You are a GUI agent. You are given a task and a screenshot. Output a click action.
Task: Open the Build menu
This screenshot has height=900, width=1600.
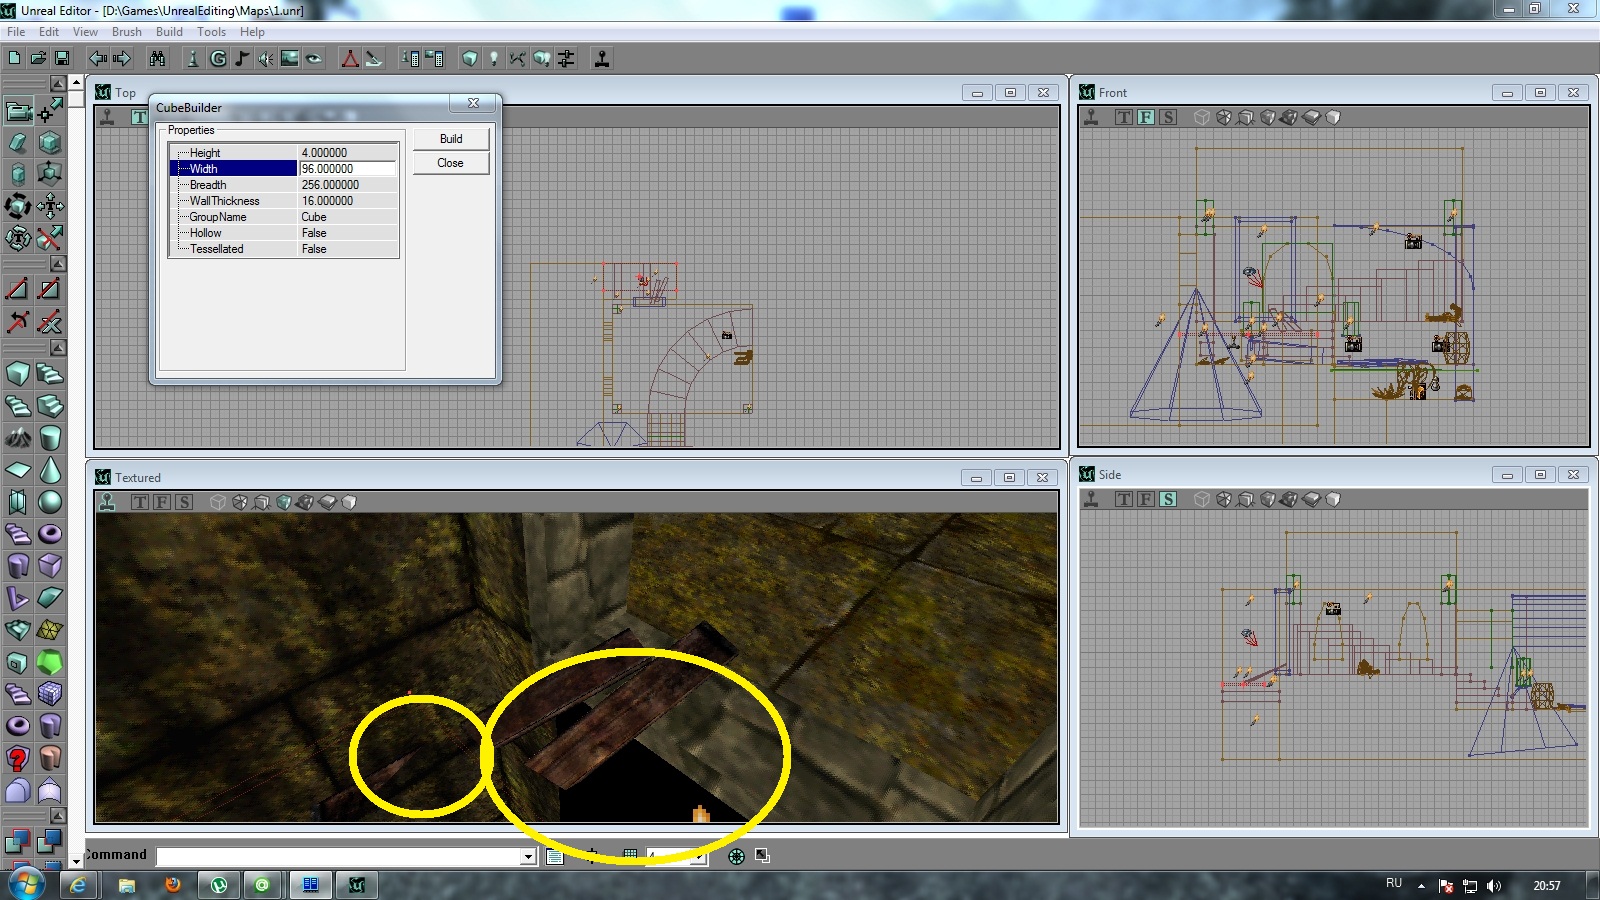click(x=169, y=32)
